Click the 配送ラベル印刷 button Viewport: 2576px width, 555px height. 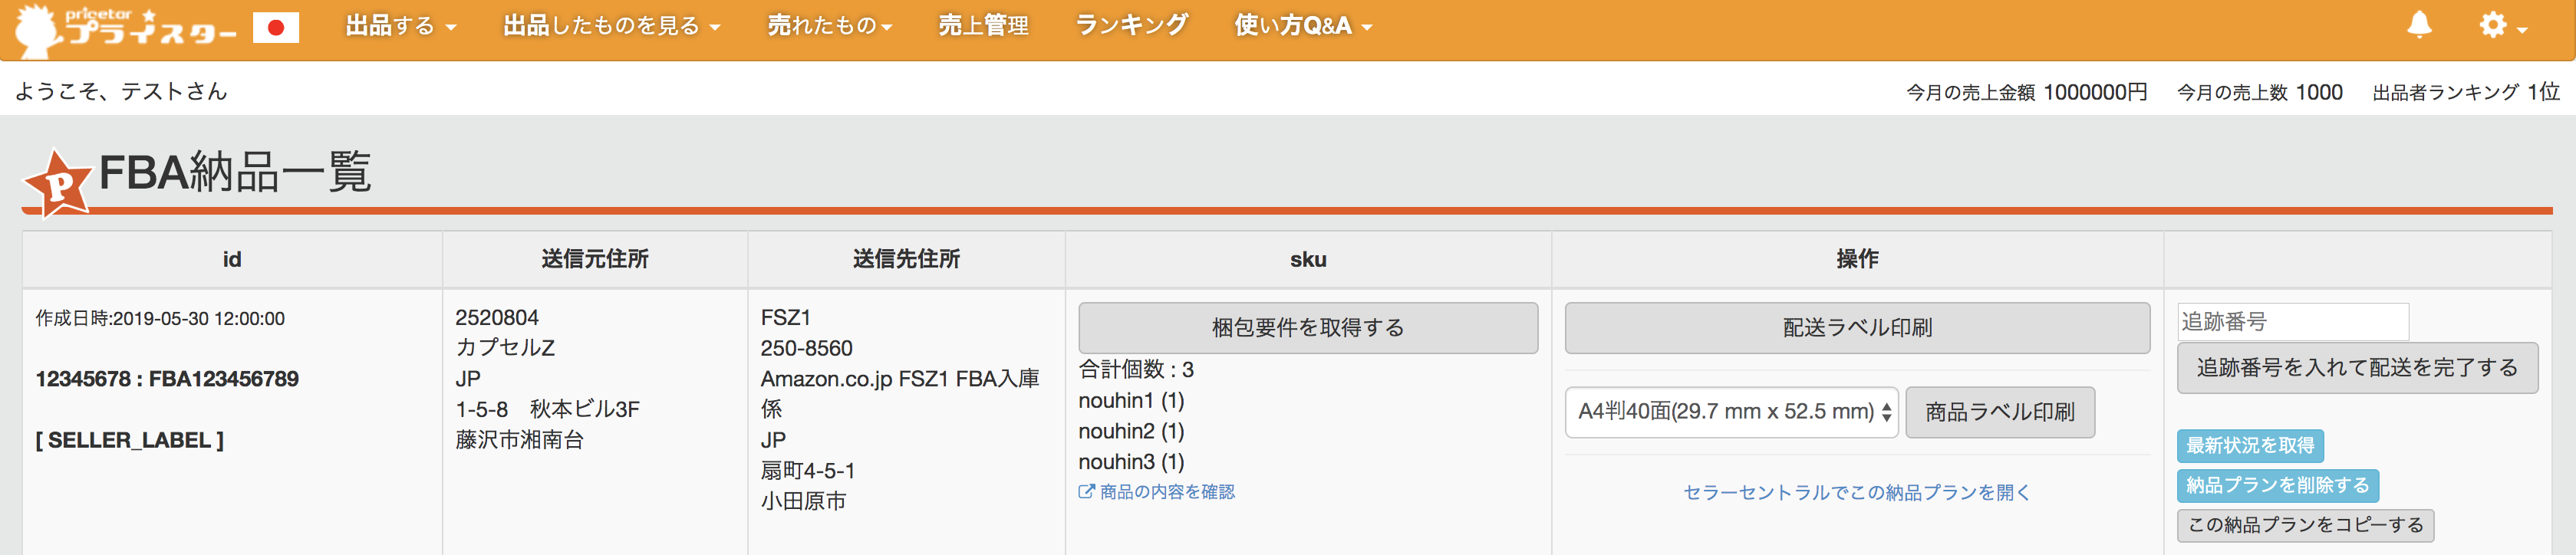pos(1857,328)
